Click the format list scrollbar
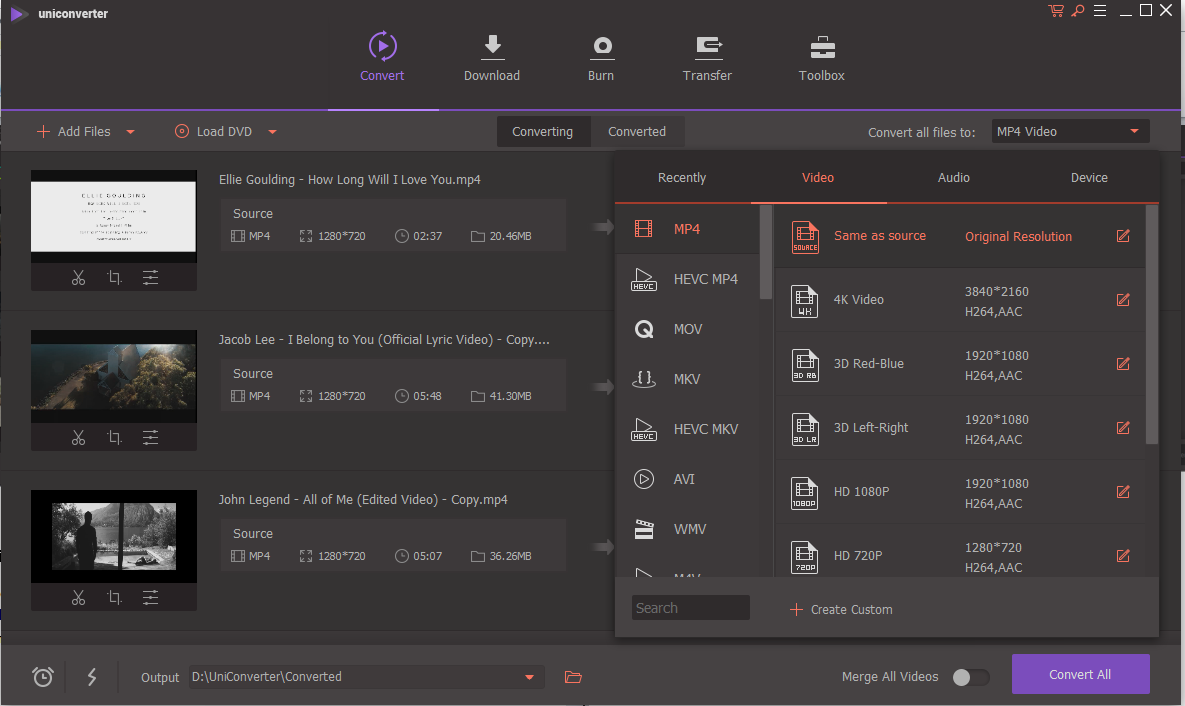Viewport: 1185px width, 706px height. pyautogui.click(x=766, y=252)
